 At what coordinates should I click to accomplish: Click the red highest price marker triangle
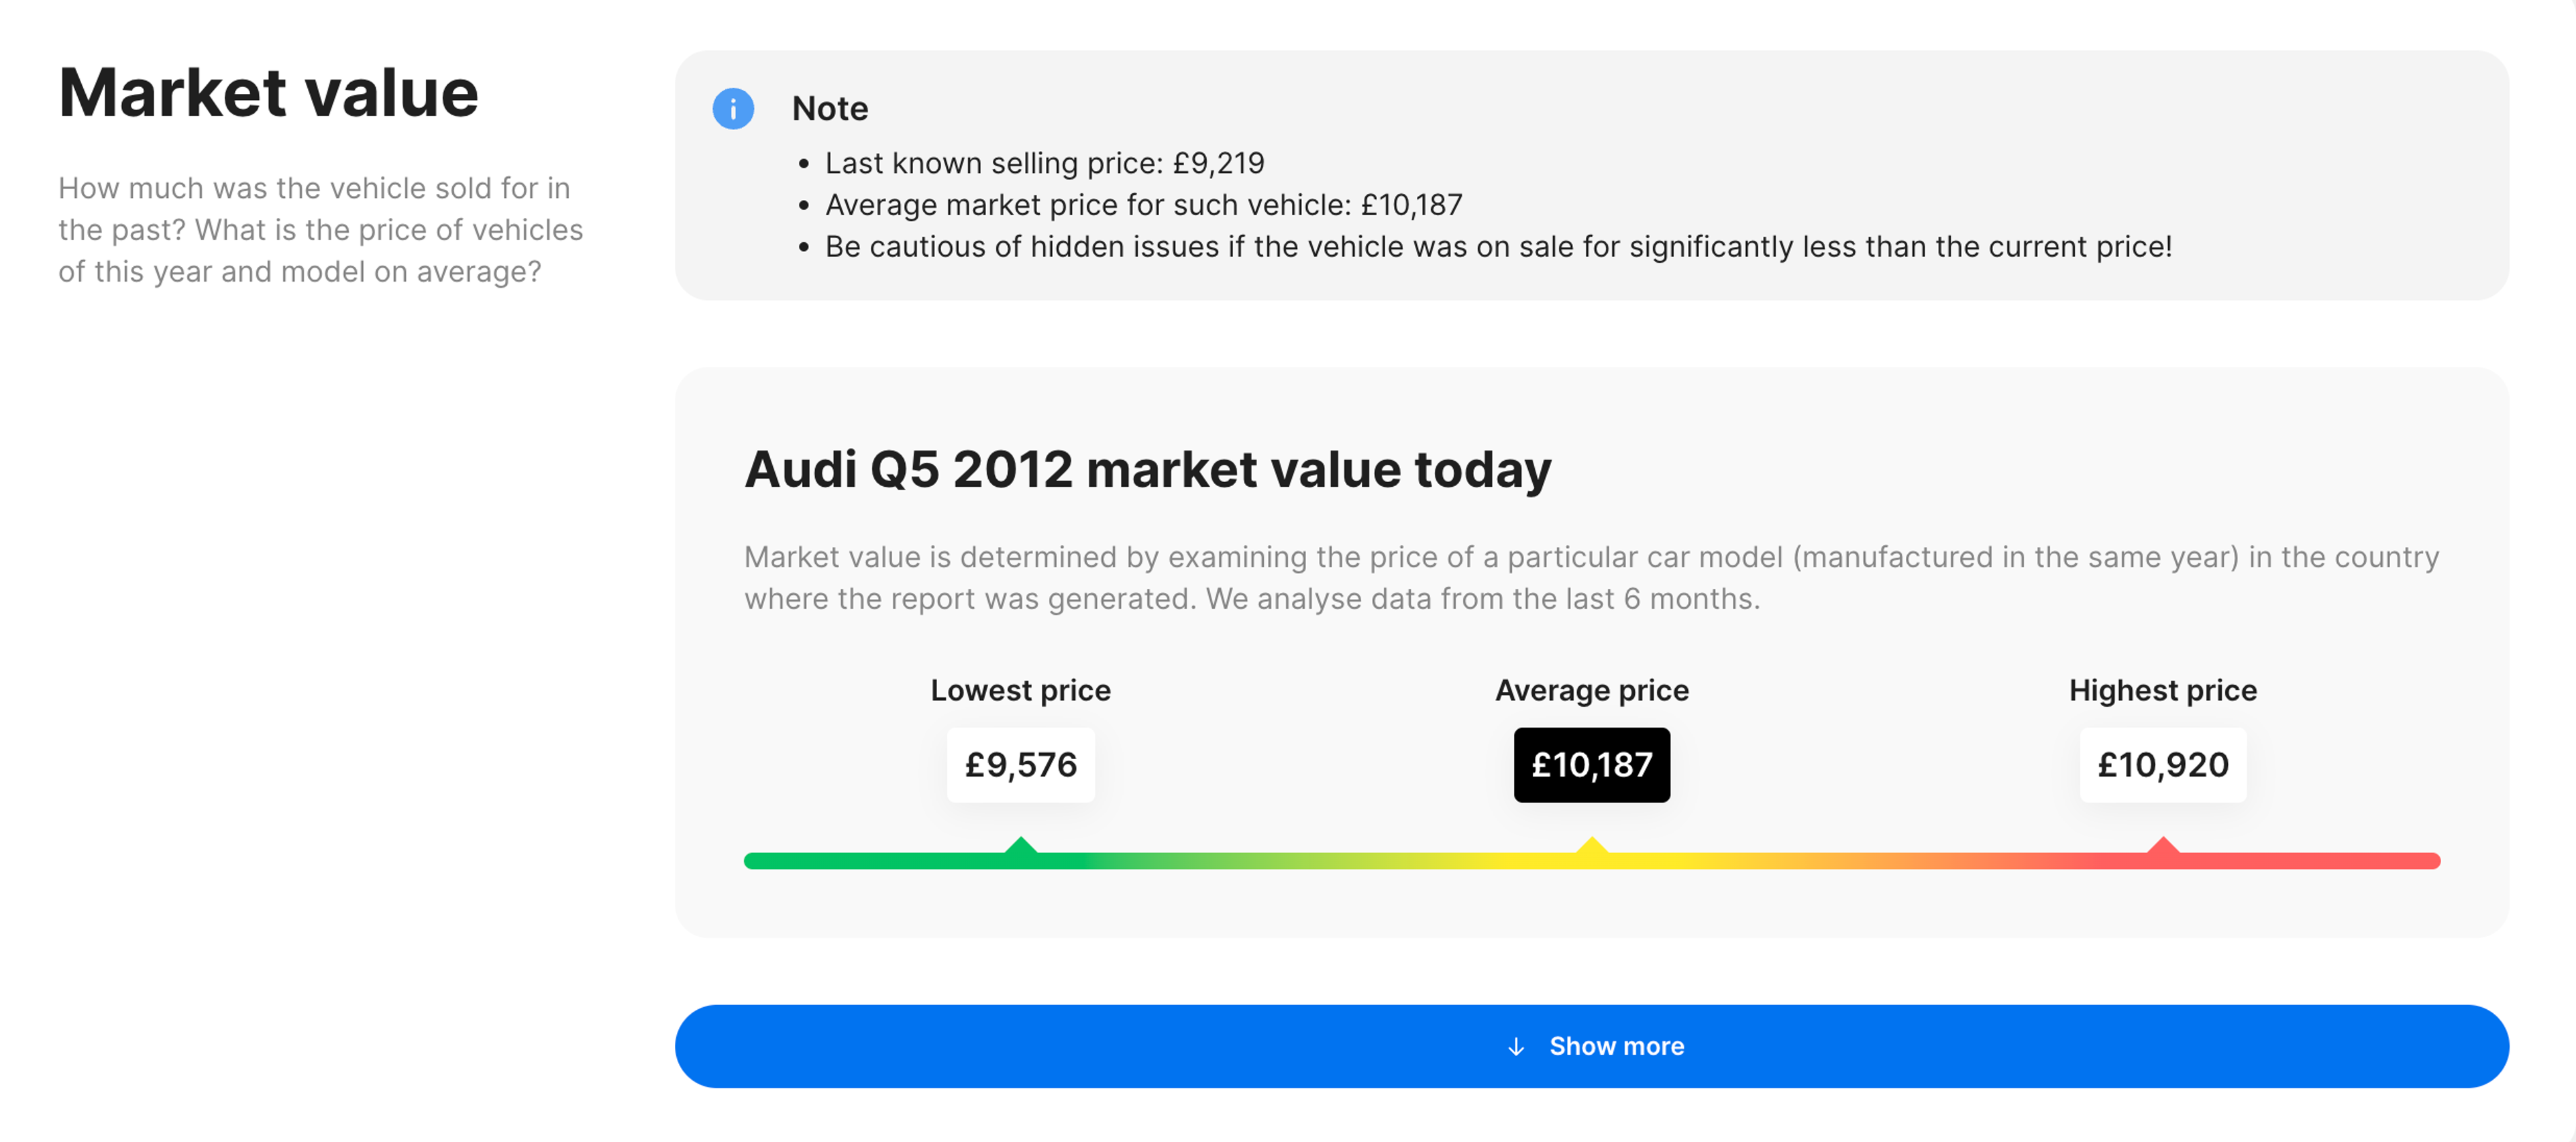click(2163, 846)
